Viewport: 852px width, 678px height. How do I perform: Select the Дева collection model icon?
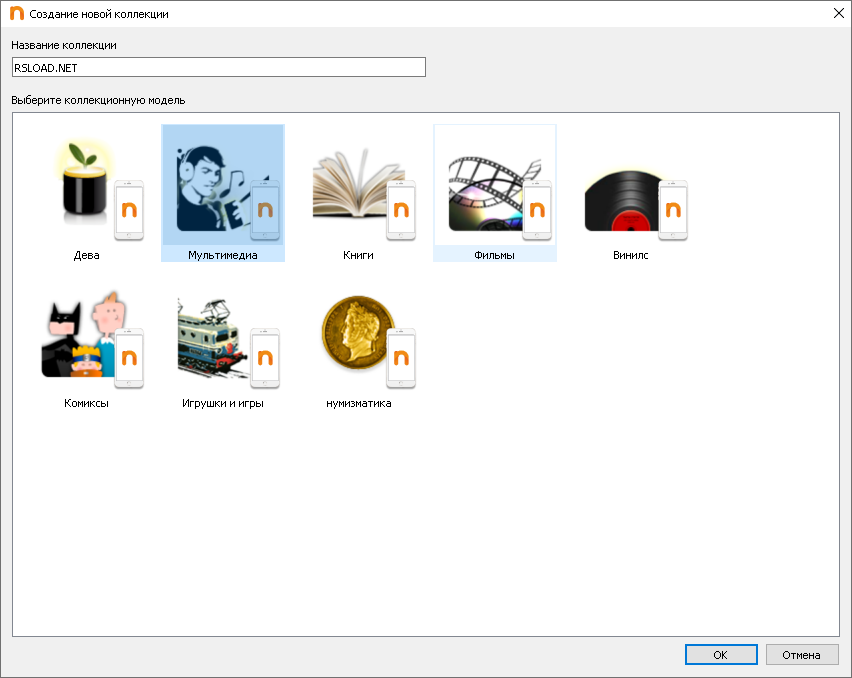[98, 187]
